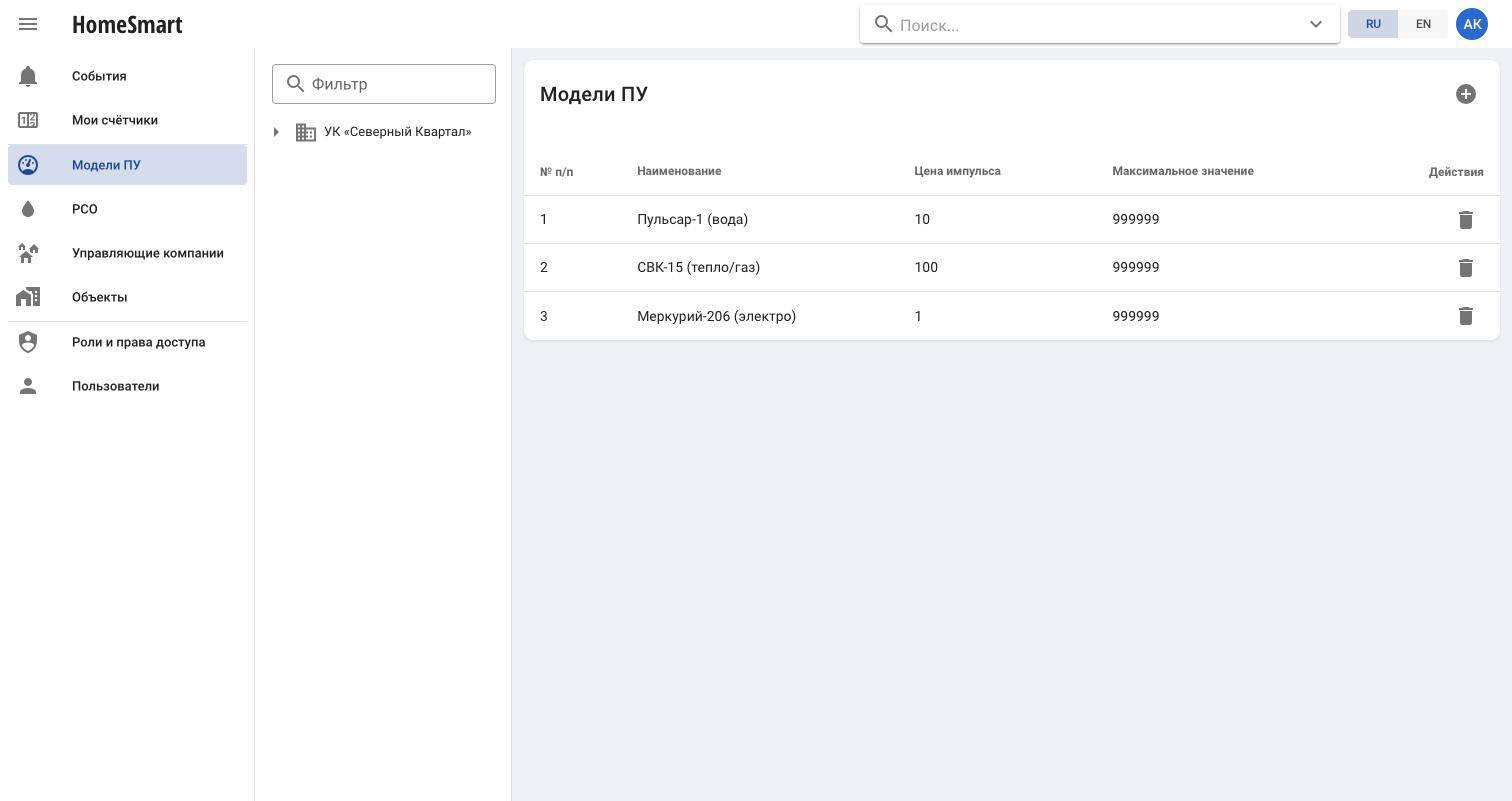The width and height of the screenshot is (1512, 801).
Task: Click into the Фильтр input field
Action: [384, 84]
